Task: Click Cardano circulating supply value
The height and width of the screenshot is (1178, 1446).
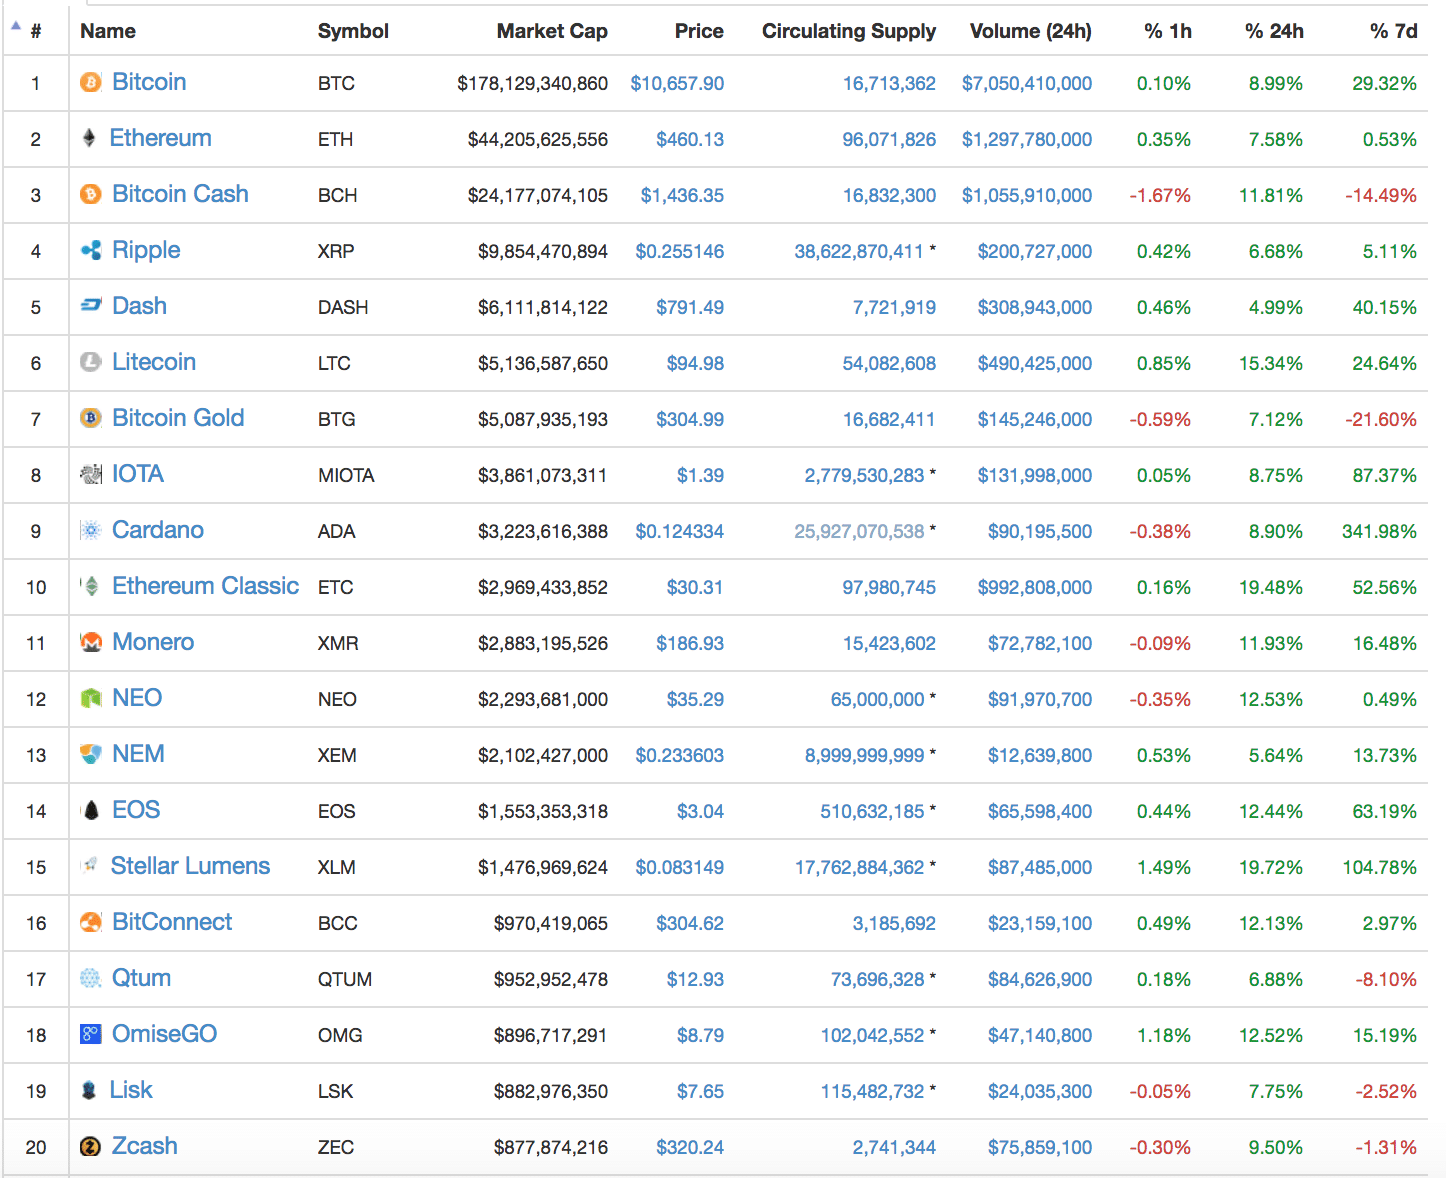Action: (859, 531)
